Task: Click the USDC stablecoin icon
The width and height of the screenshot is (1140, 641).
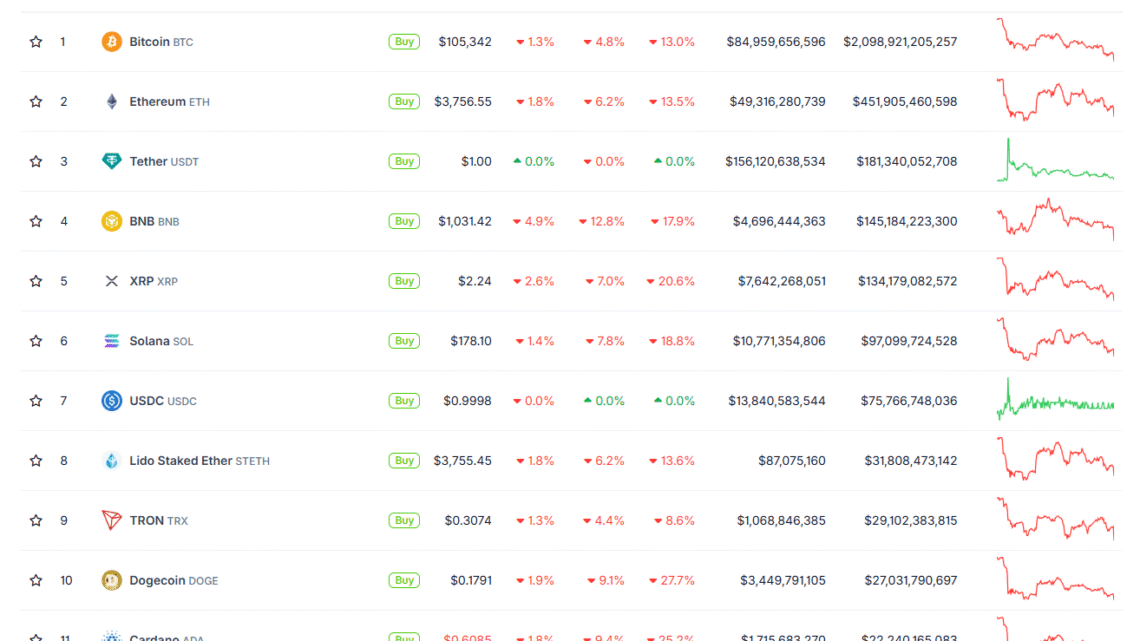Action: click(x=110, y=401)
